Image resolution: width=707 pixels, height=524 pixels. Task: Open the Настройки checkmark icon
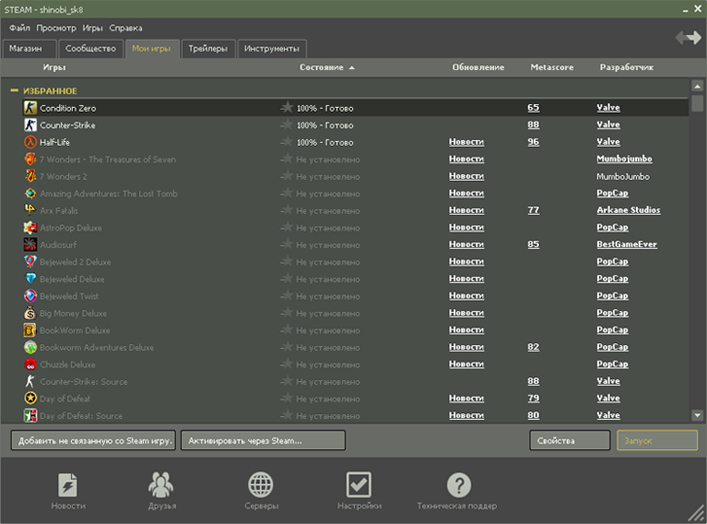pos(358,485)
